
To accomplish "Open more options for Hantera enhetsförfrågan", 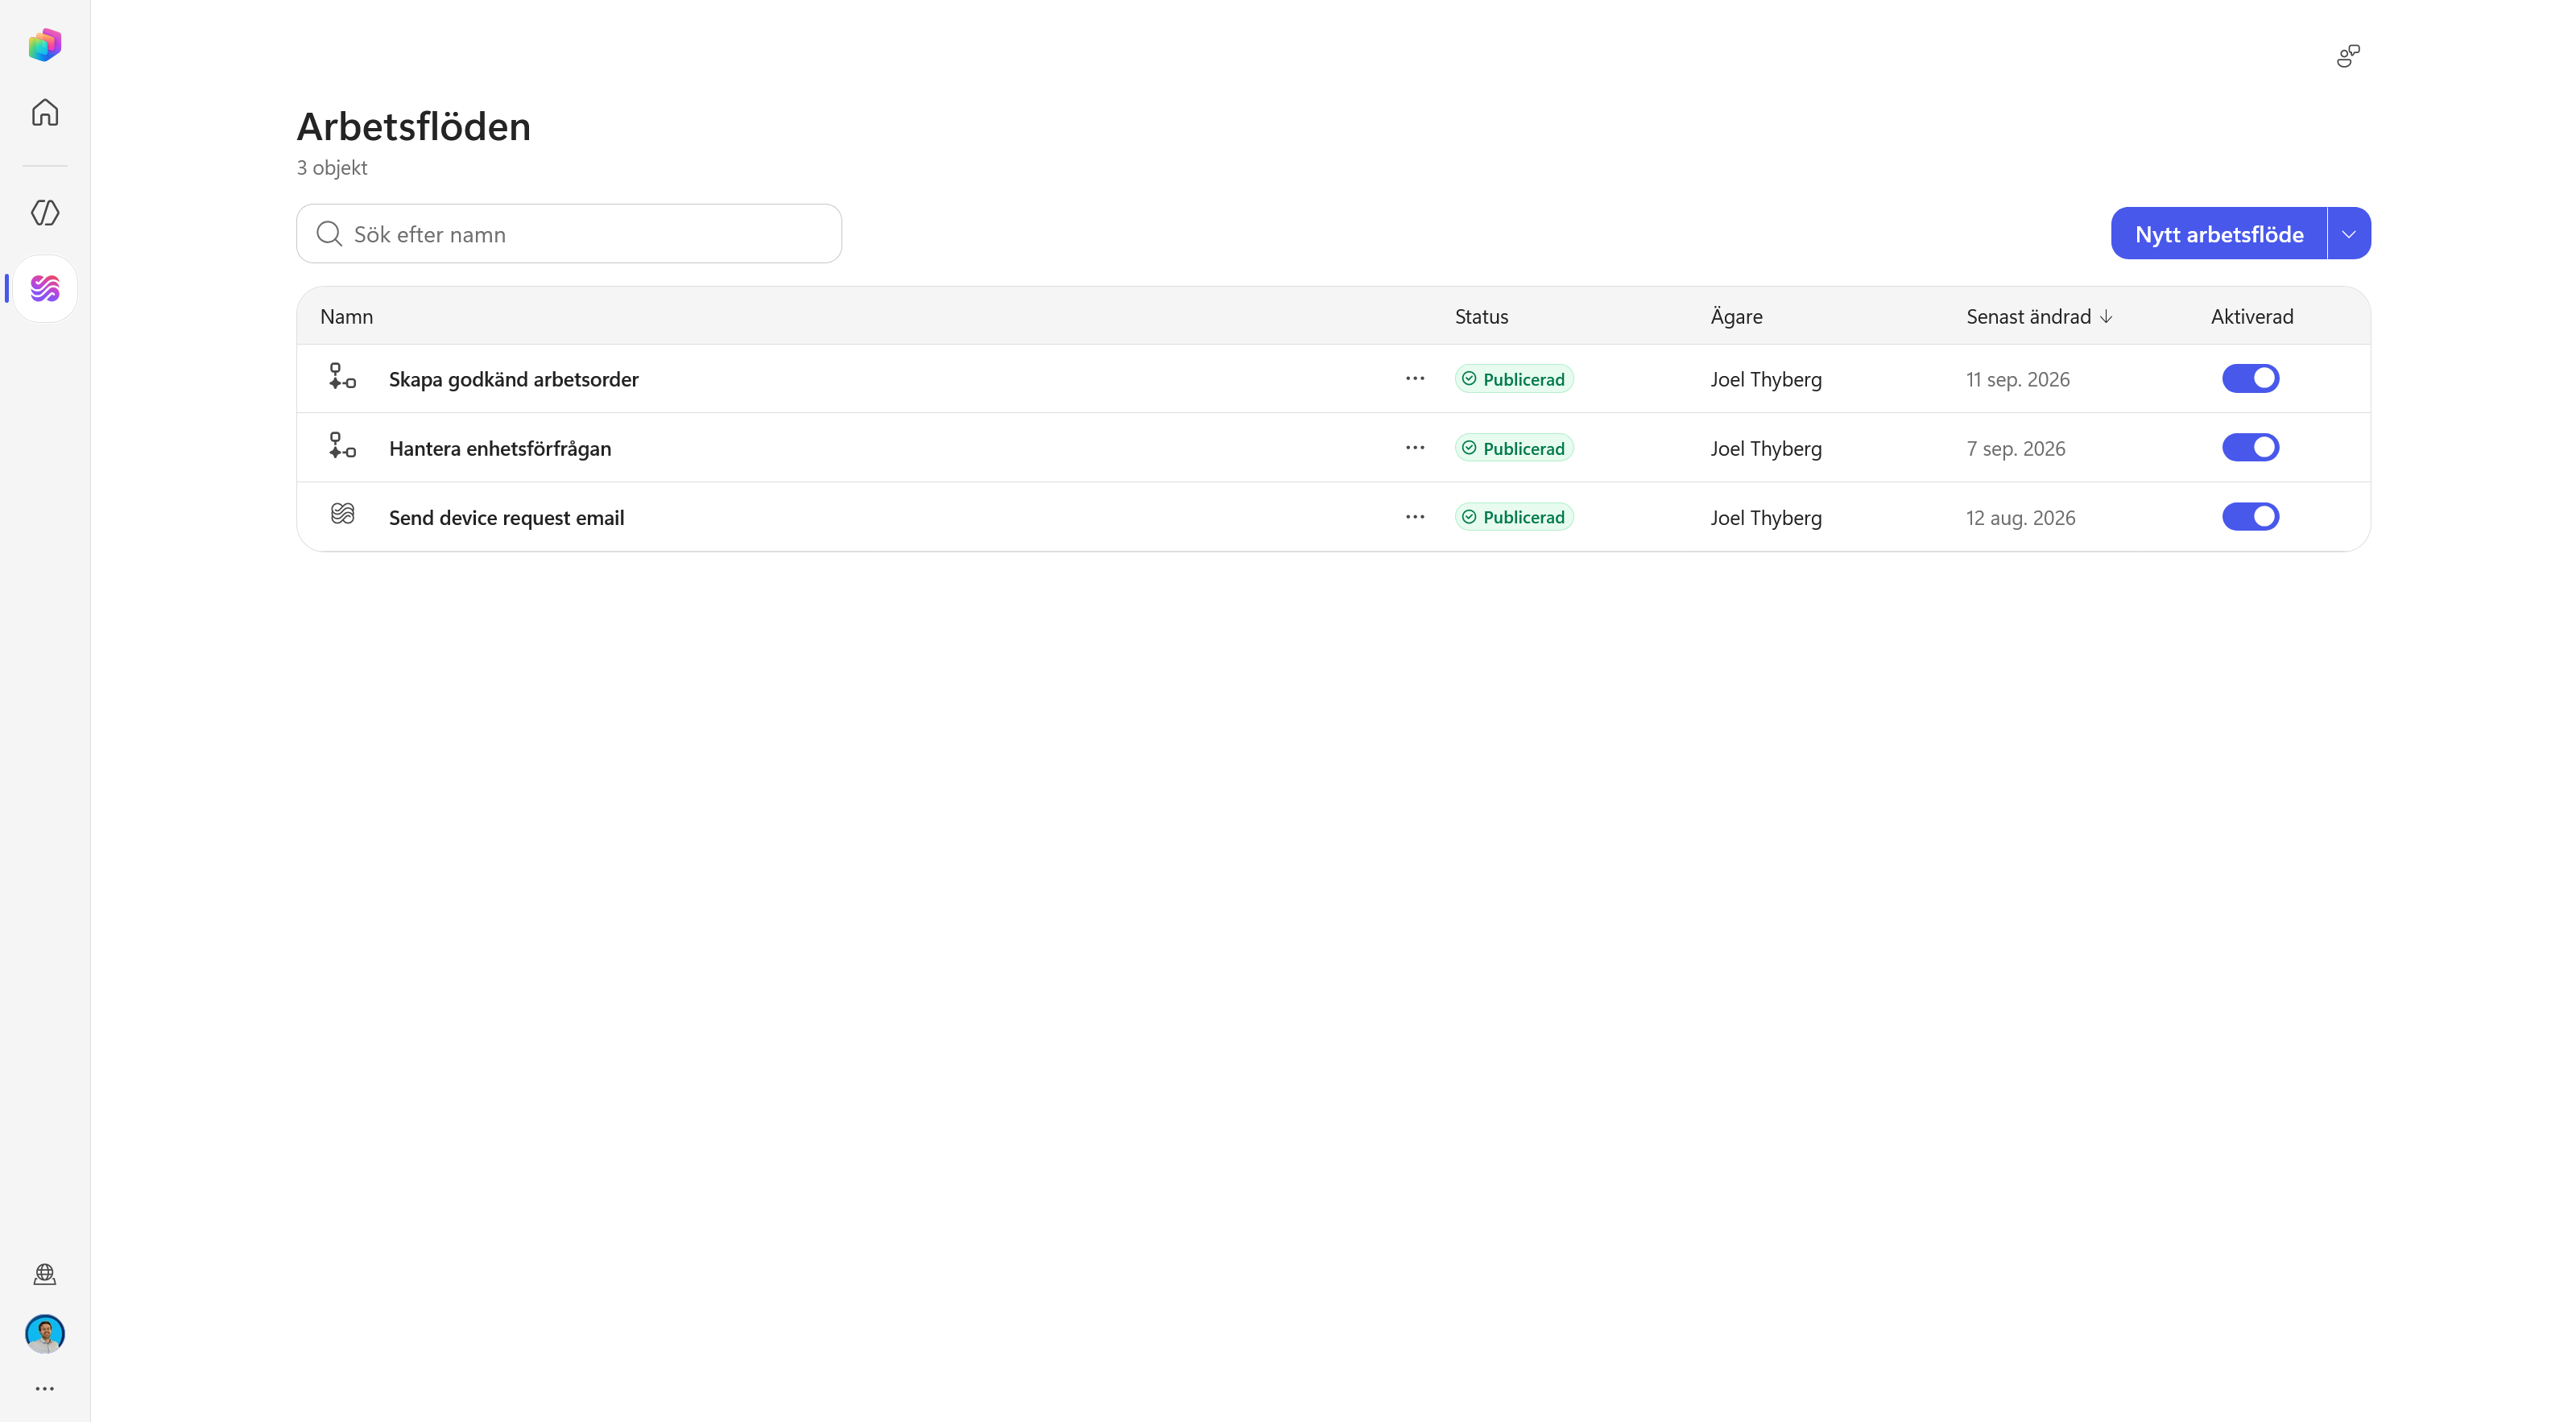I will coord(1415,447).
